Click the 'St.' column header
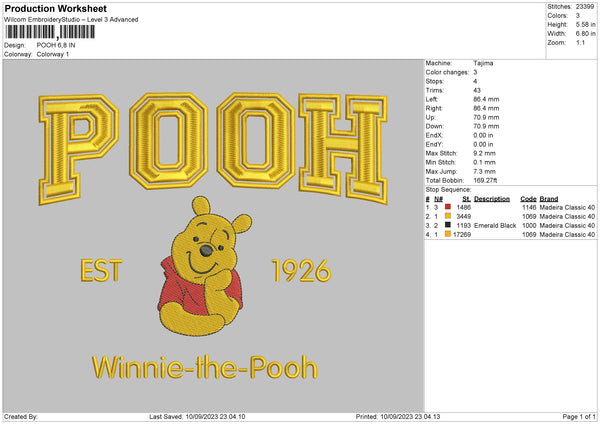The width and height of the screenshot is (600, 424). [466, 199]
